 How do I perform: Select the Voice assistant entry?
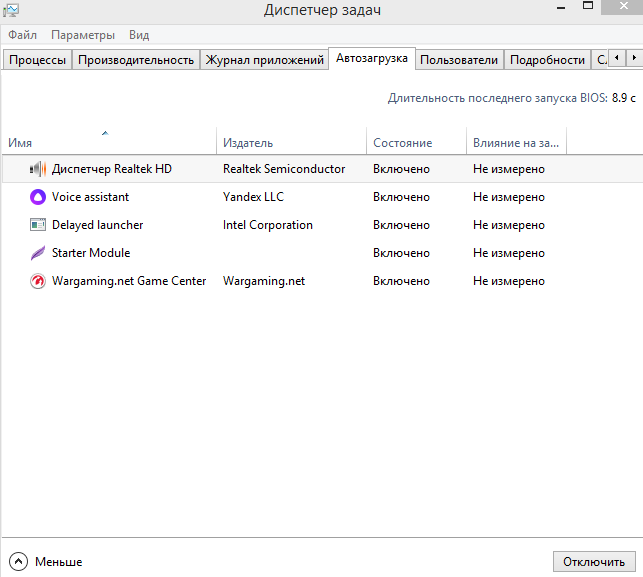coord(90,197)
